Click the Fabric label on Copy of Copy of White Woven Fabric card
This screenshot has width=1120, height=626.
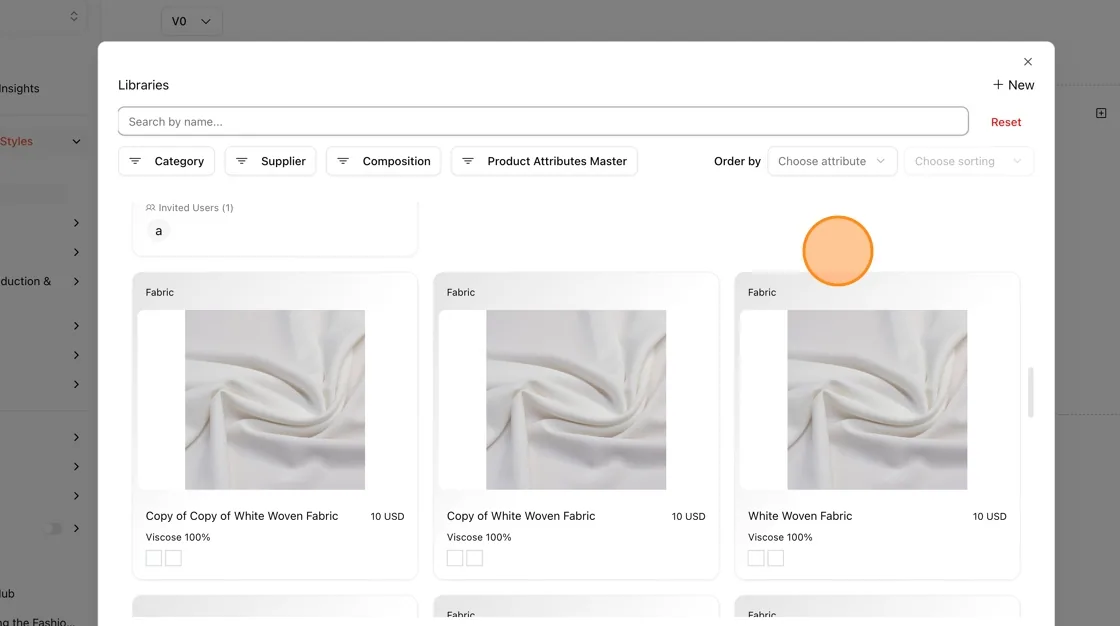(159, 292)
